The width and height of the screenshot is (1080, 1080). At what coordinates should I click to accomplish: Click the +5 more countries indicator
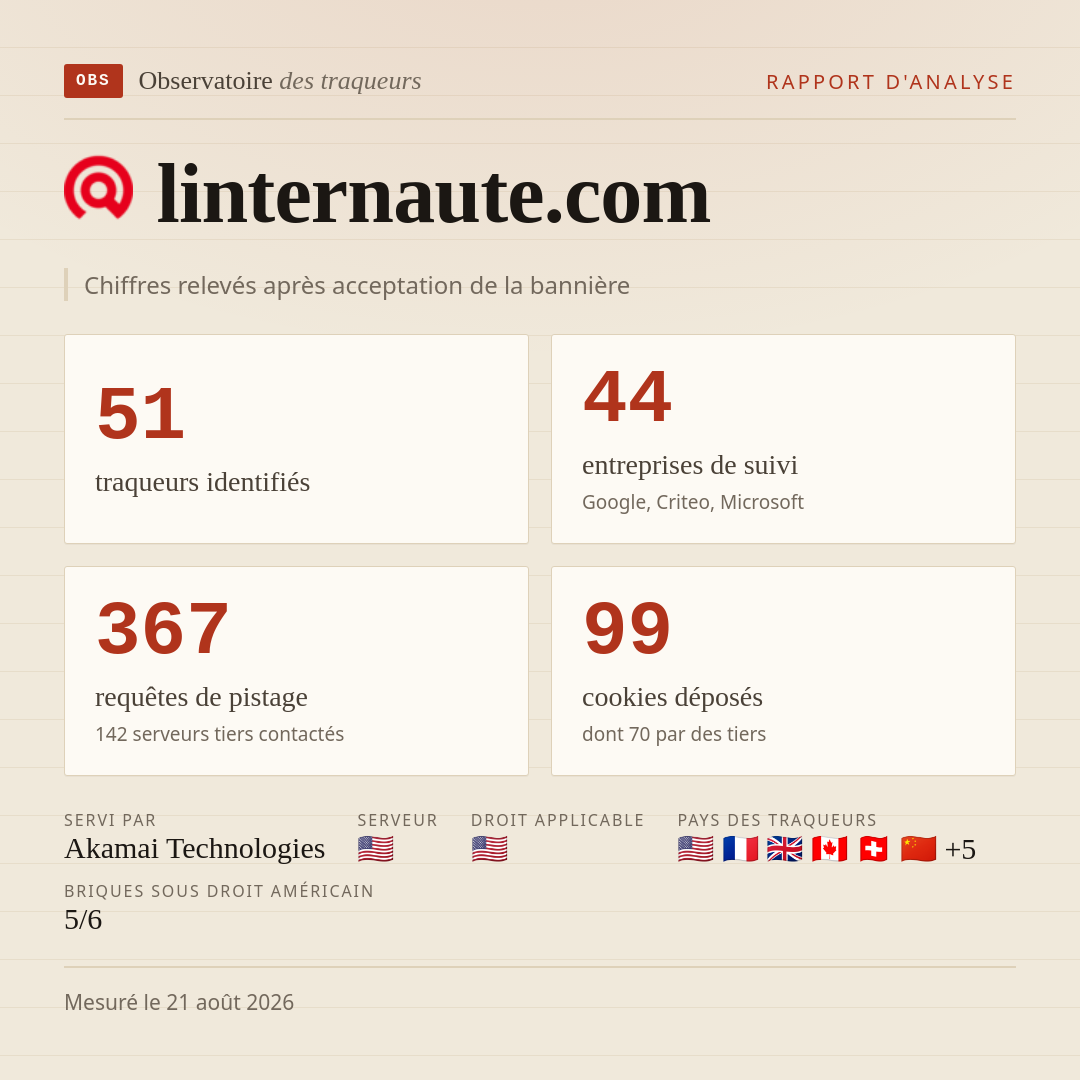pos(961,849)
